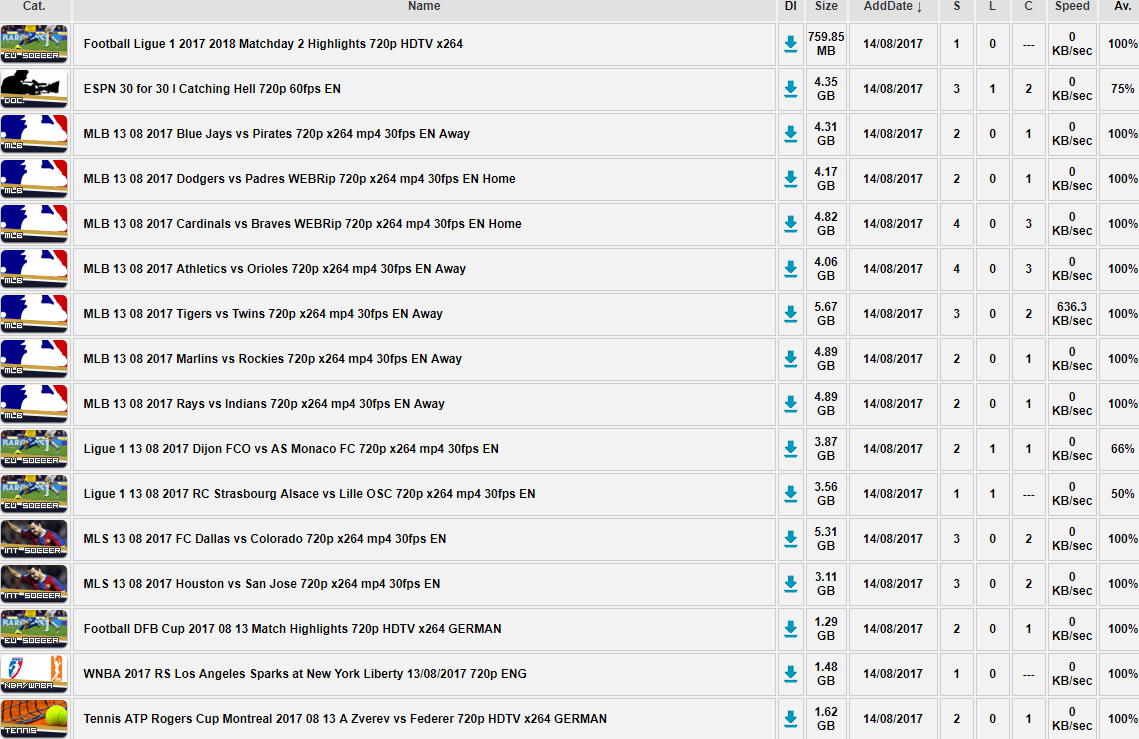Image resolution: width=1139 pixels, height=739 pixels.
Task: Open MLB Rays vs Indians link
Action: coord(264,404)
